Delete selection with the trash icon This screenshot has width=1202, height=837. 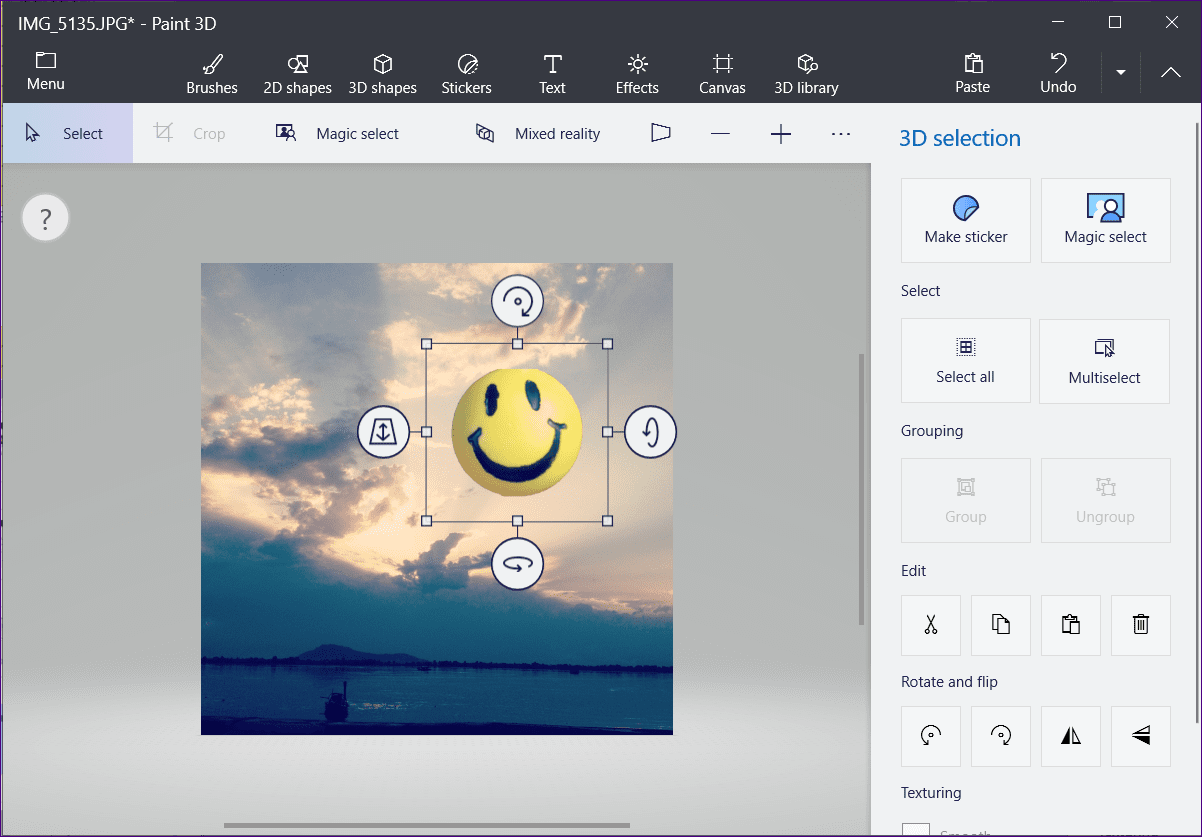click(1140, 625)
